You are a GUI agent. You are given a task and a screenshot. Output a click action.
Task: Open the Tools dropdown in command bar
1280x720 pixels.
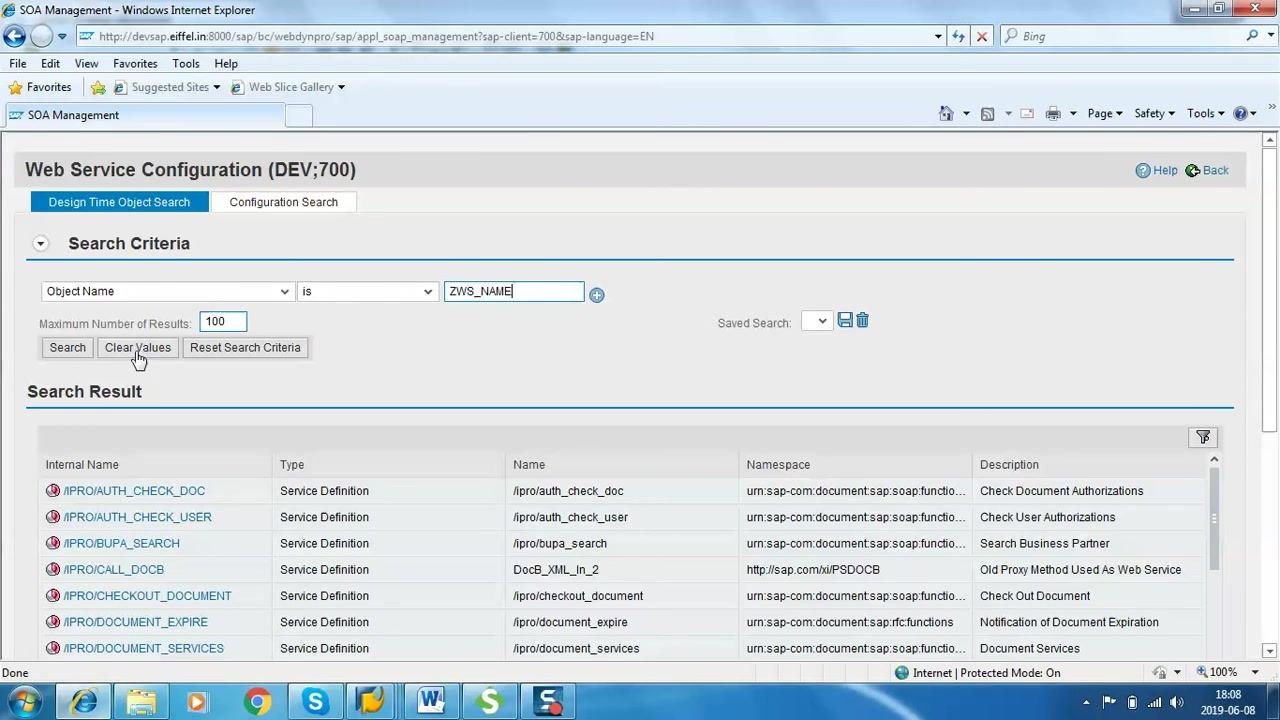point(1206,113)
